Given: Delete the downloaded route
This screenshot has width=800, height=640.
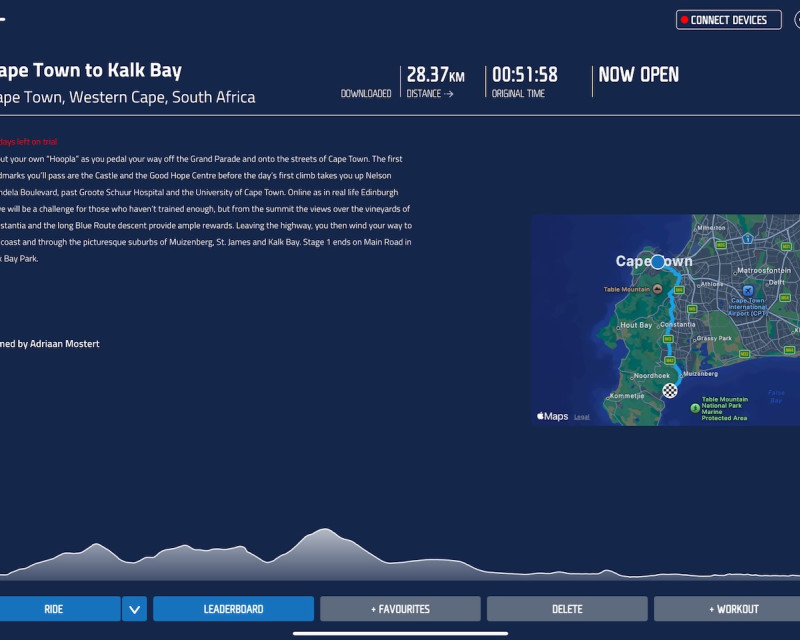Looking at the screenshot, I should click(x=567, y=609).
